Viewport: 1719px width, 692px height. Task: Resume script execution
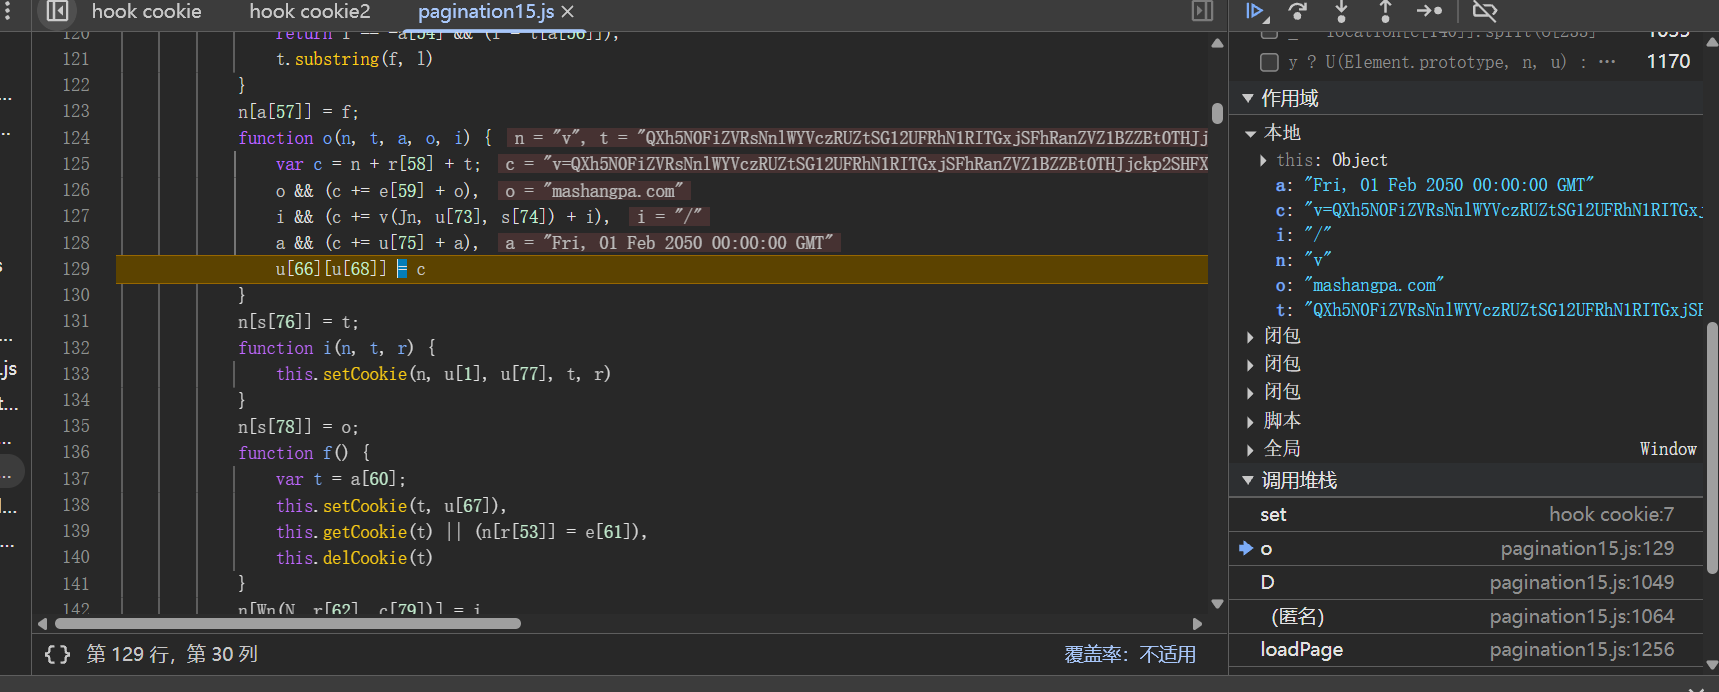pos(1256,11)
